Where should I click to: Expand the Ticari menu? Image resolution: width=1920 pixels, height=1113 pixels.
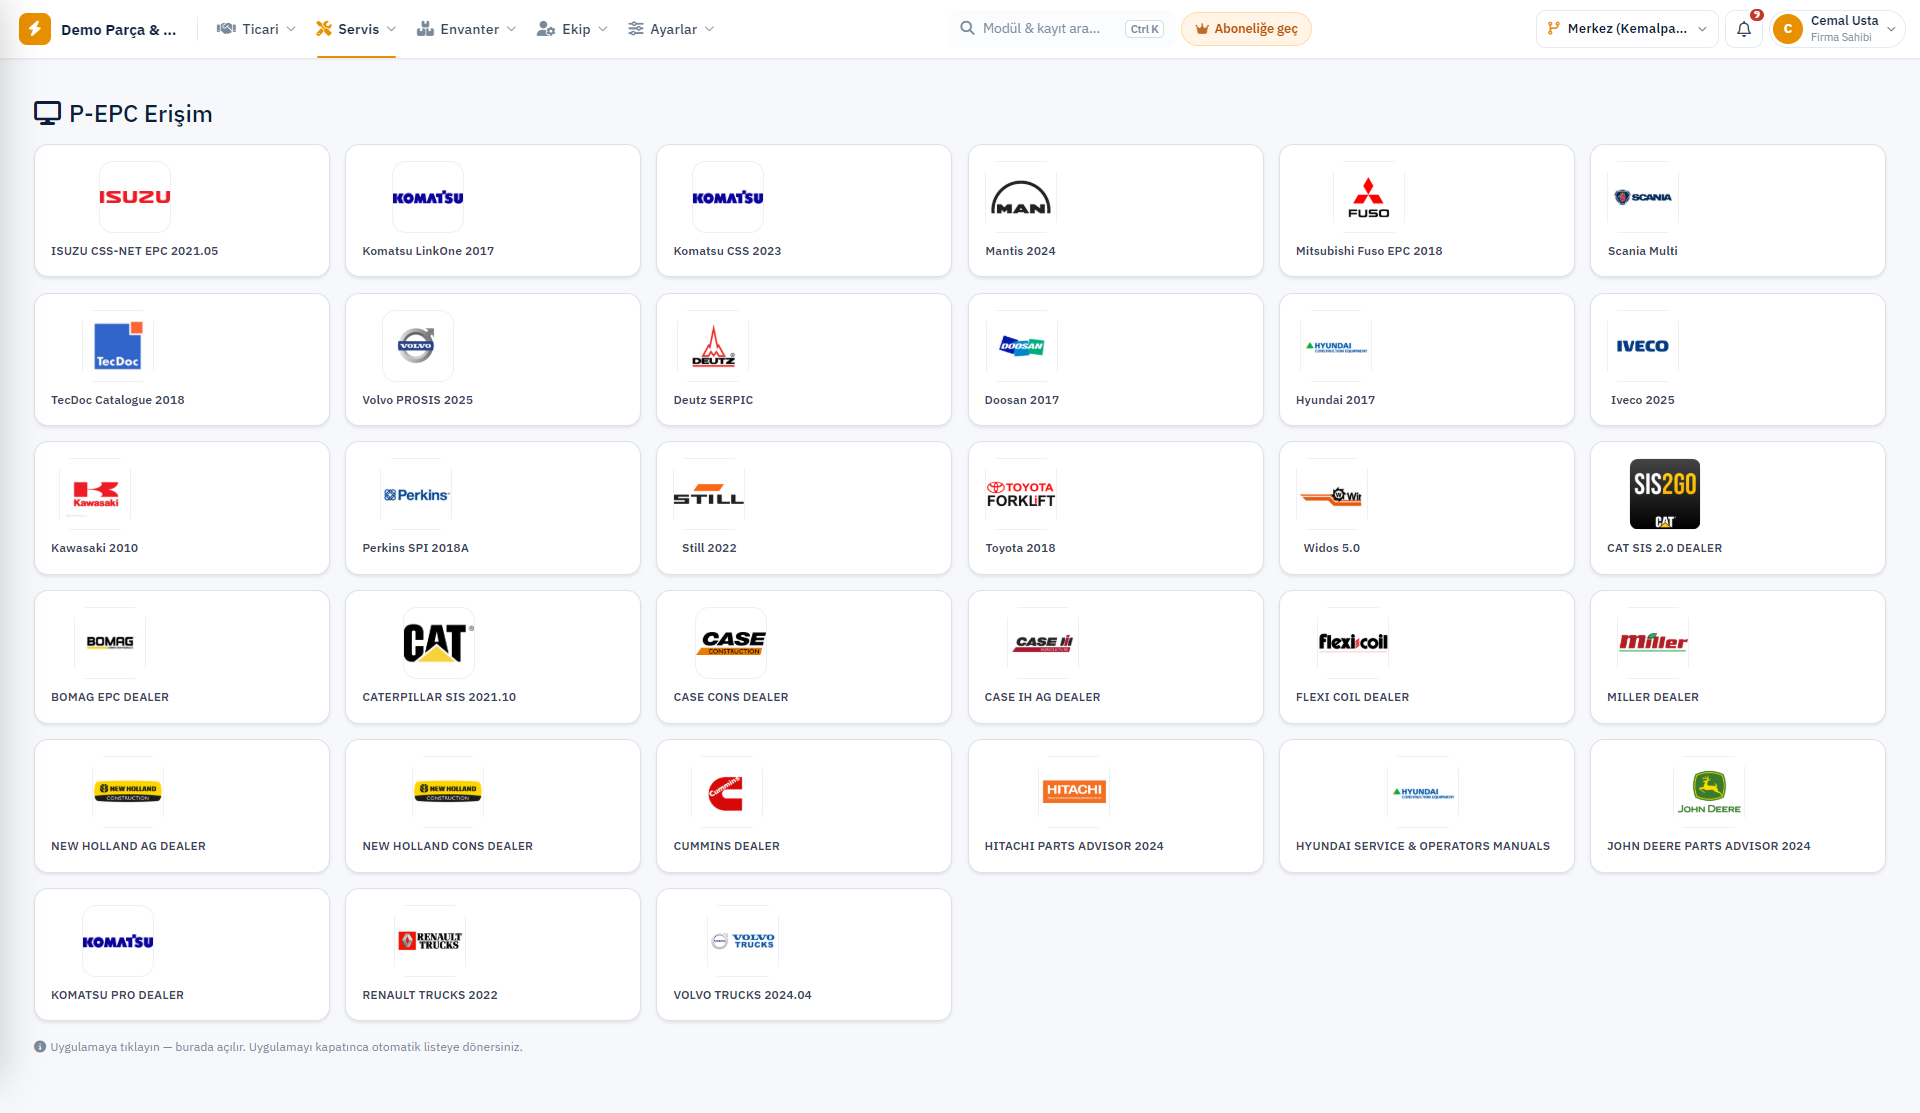(257, 29)
